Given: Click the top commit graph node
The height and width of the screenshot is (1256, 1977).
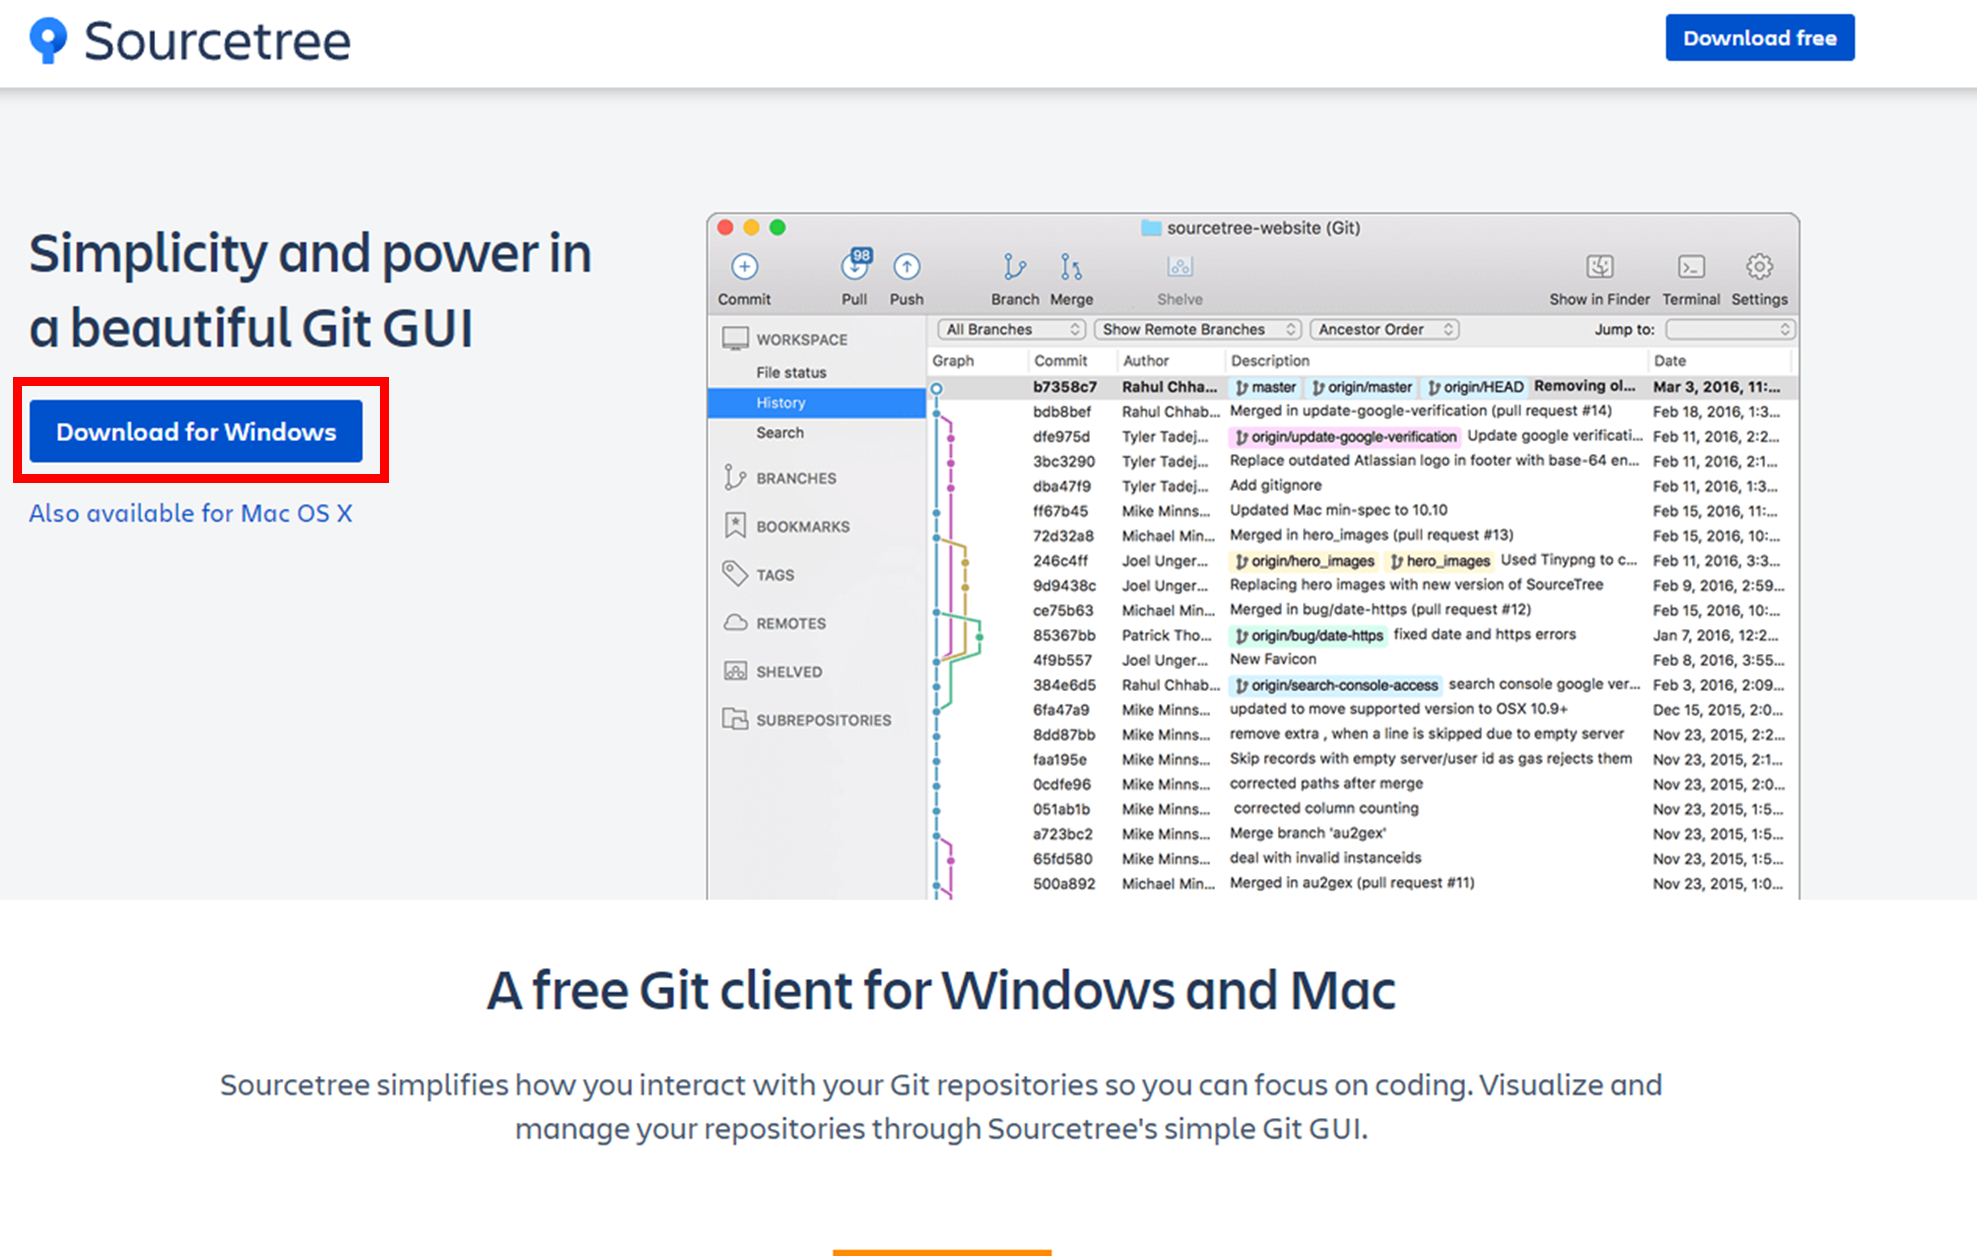Looking at the screenshot, I should (x=936, y=388).
